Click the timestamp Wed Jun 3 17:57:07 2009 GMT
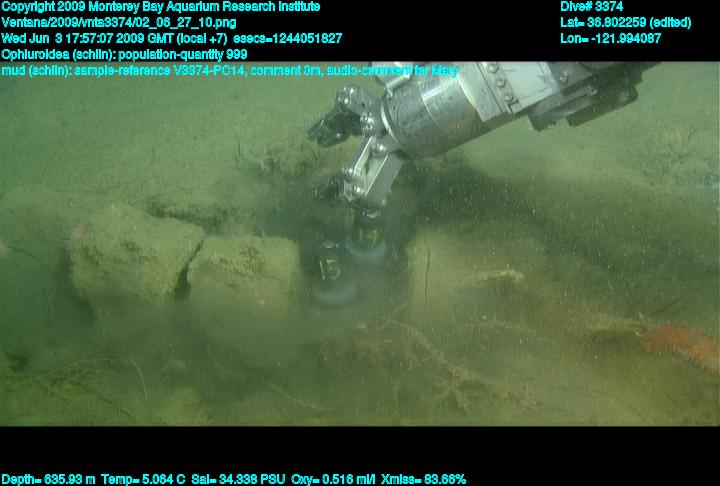The height and width of the screenshot is (486, 720). point(87,39)
